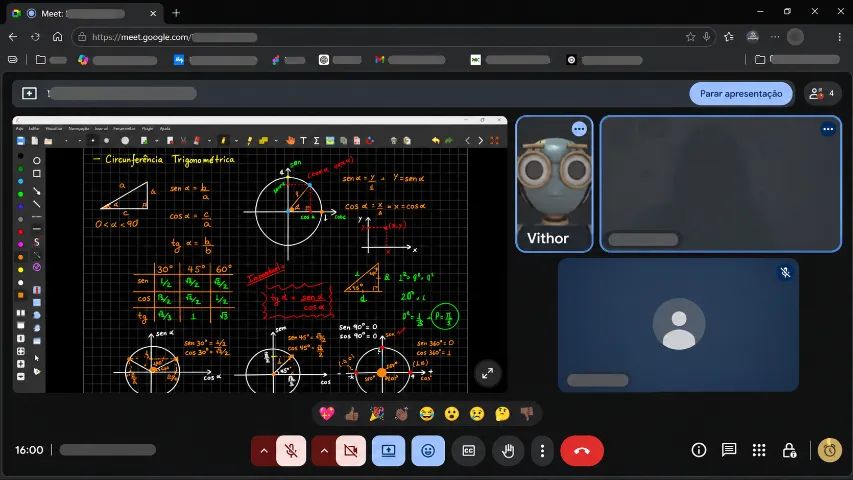Open pen tool options dropdown arrow

click(236, 140)
